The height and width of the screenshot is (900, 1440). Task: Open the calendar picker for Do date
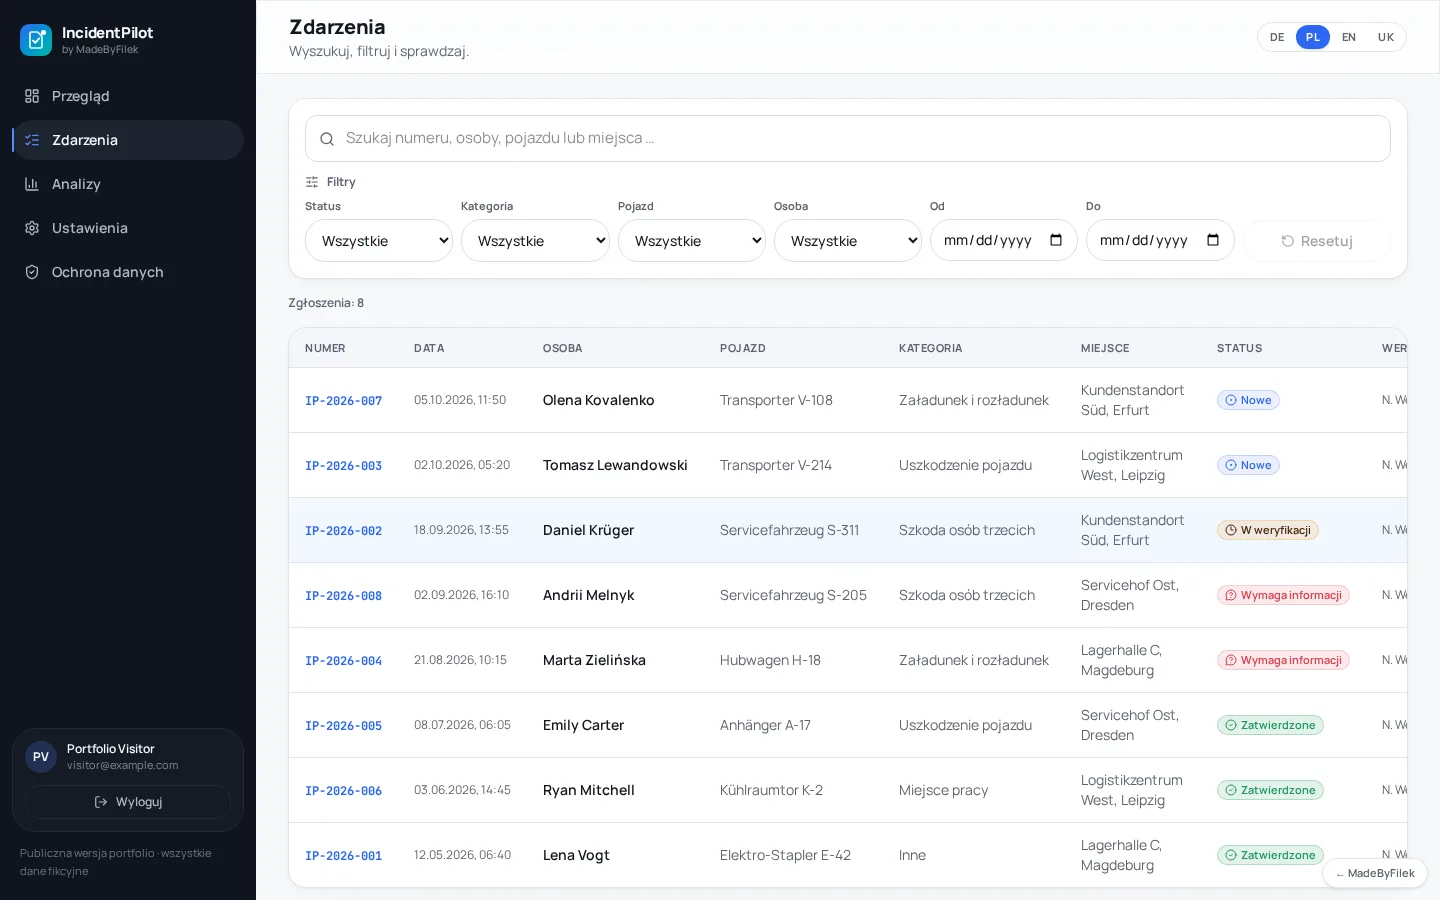[x=1213, y=240]
